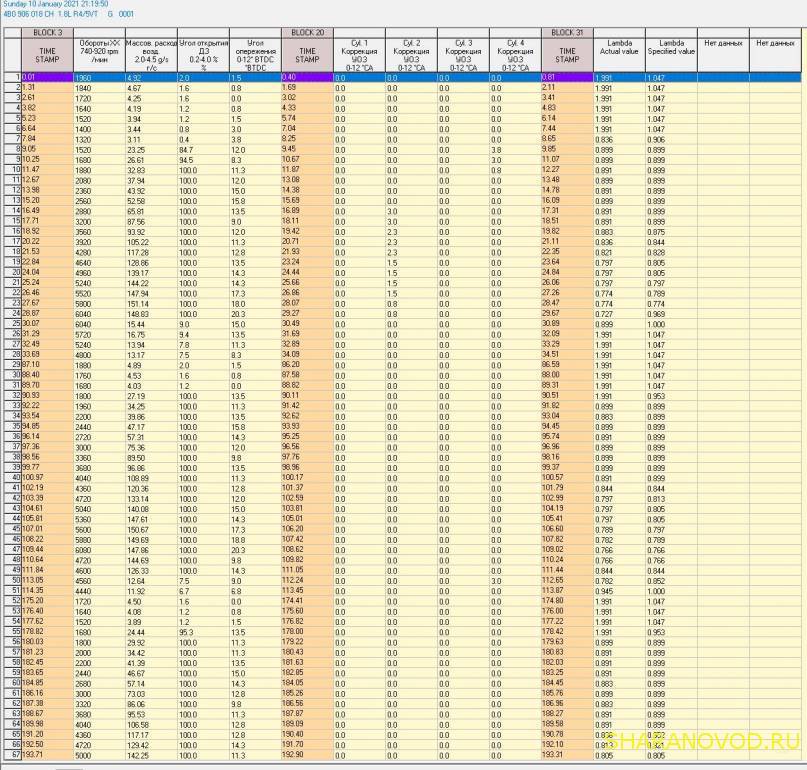807x770 pixels.
Task: Click the TIME STAMP header under BLOCK 3
Action: click(x=46, y=54)
